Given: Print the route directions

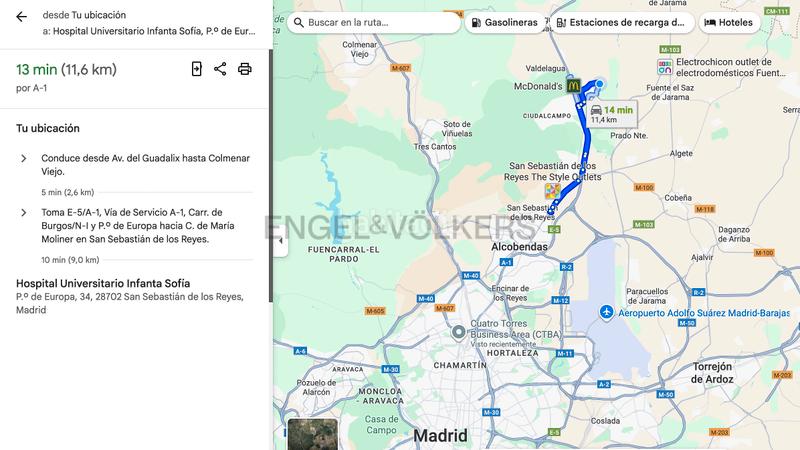Looking at the screenshot, I should [x=245, y=69].
